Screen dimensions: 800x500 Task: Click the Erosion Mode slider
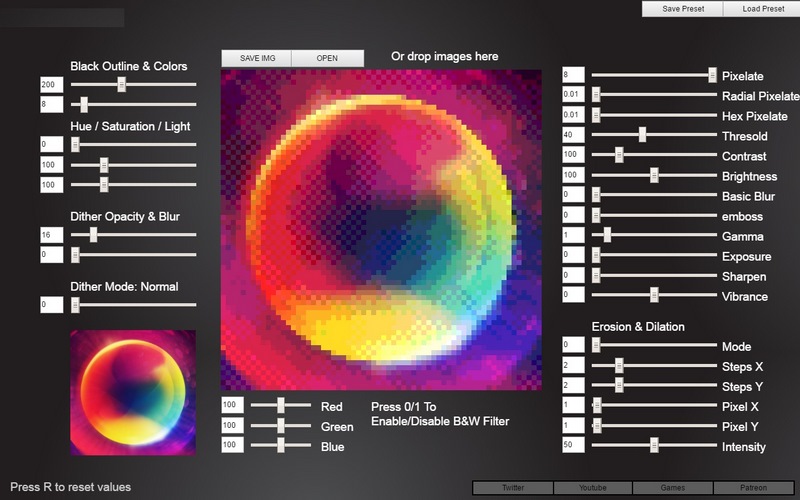654,345
